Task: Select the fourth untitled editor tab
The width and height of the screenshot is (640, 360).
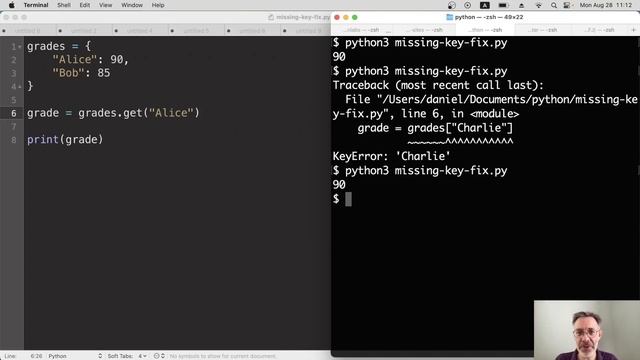Action: click(x=196, y=31)
